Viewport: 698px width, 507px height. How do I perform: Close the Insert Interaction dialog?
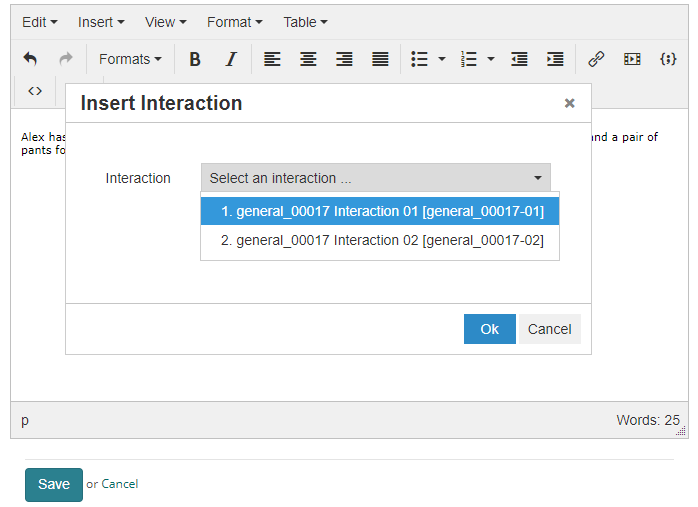(570, 103)
